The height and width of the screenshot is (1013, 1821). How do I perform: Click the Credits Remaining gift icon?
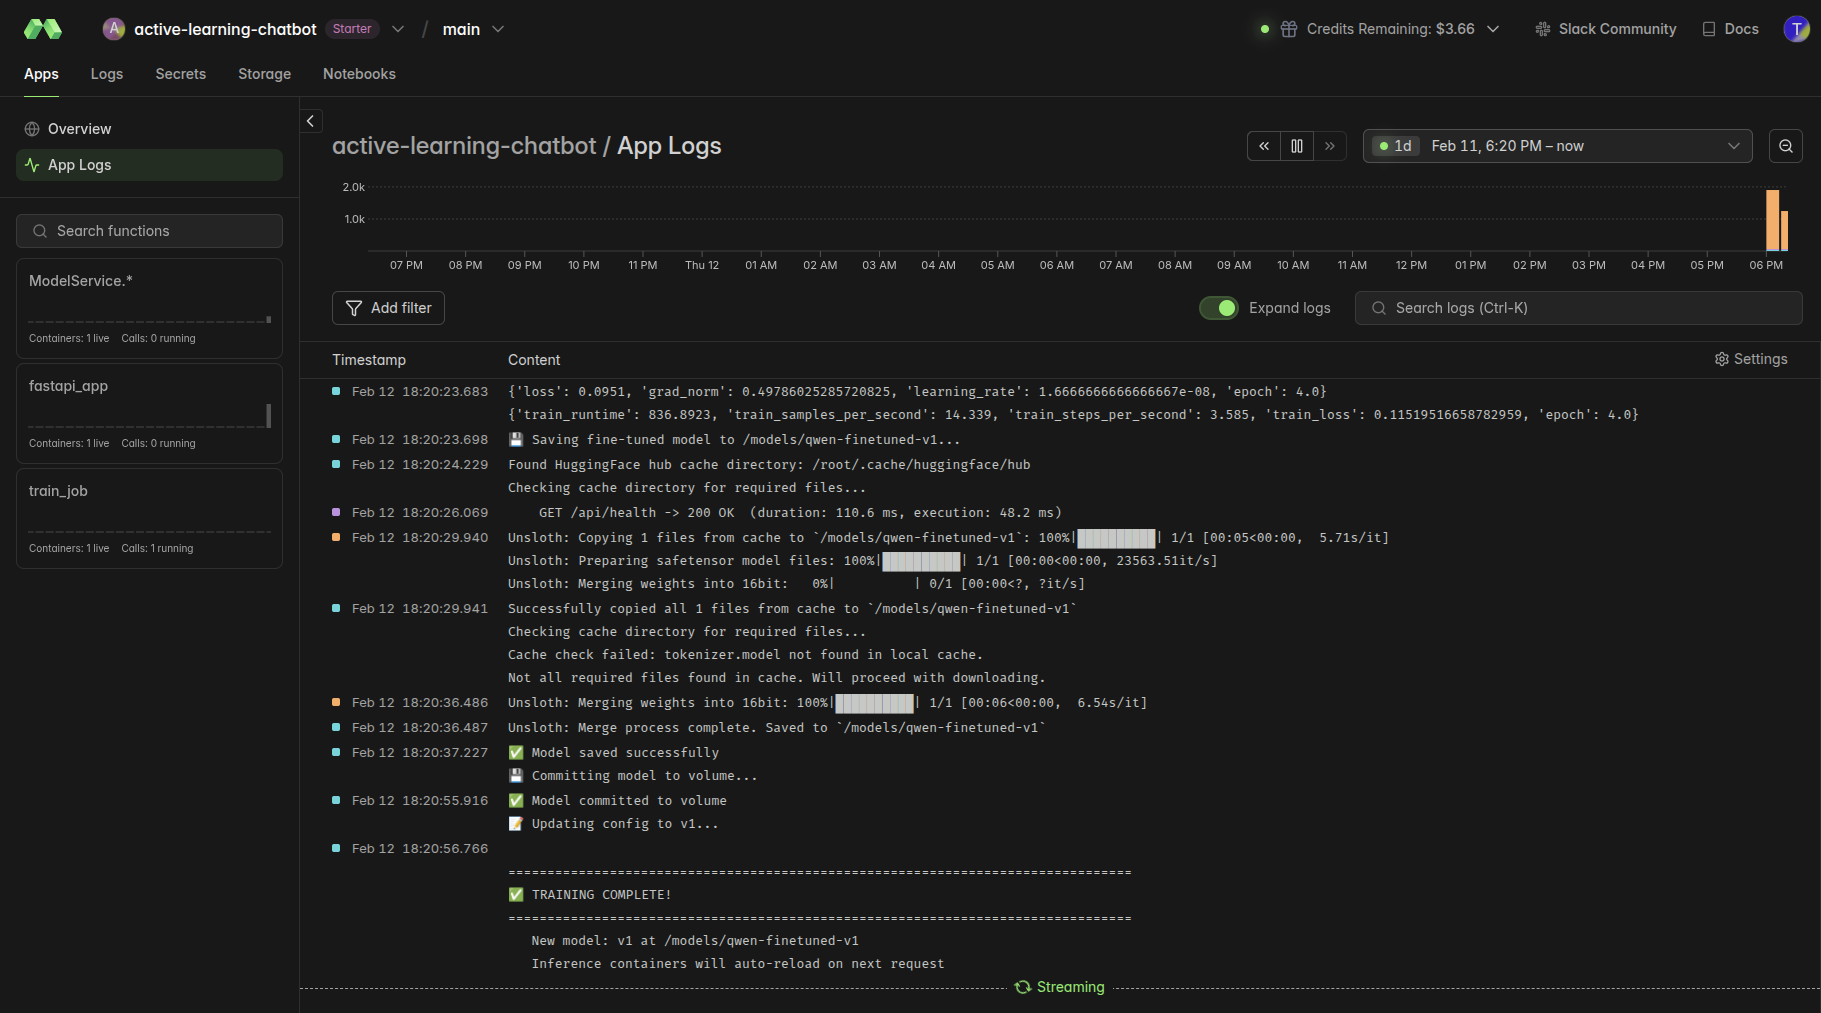(1289, 29)
